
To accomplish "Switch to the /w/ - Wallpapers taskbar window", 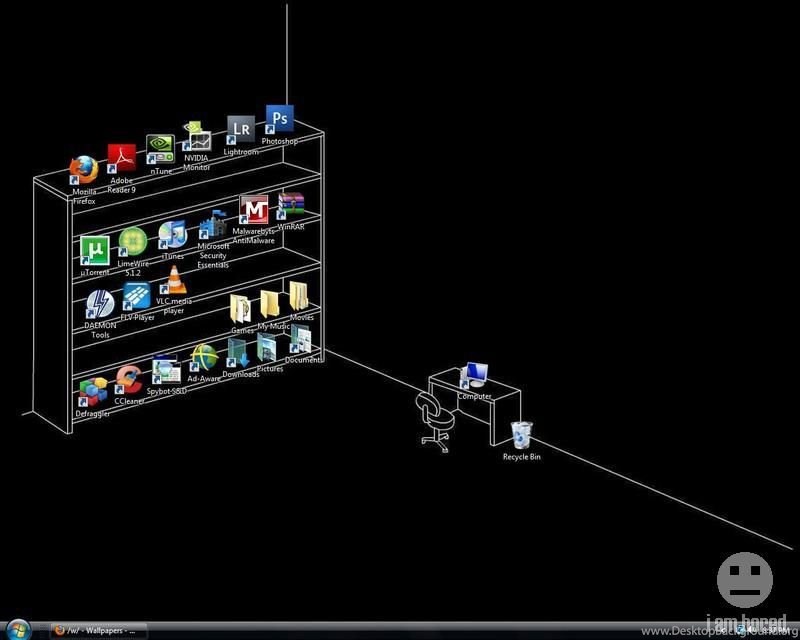I will click(99, 631).
